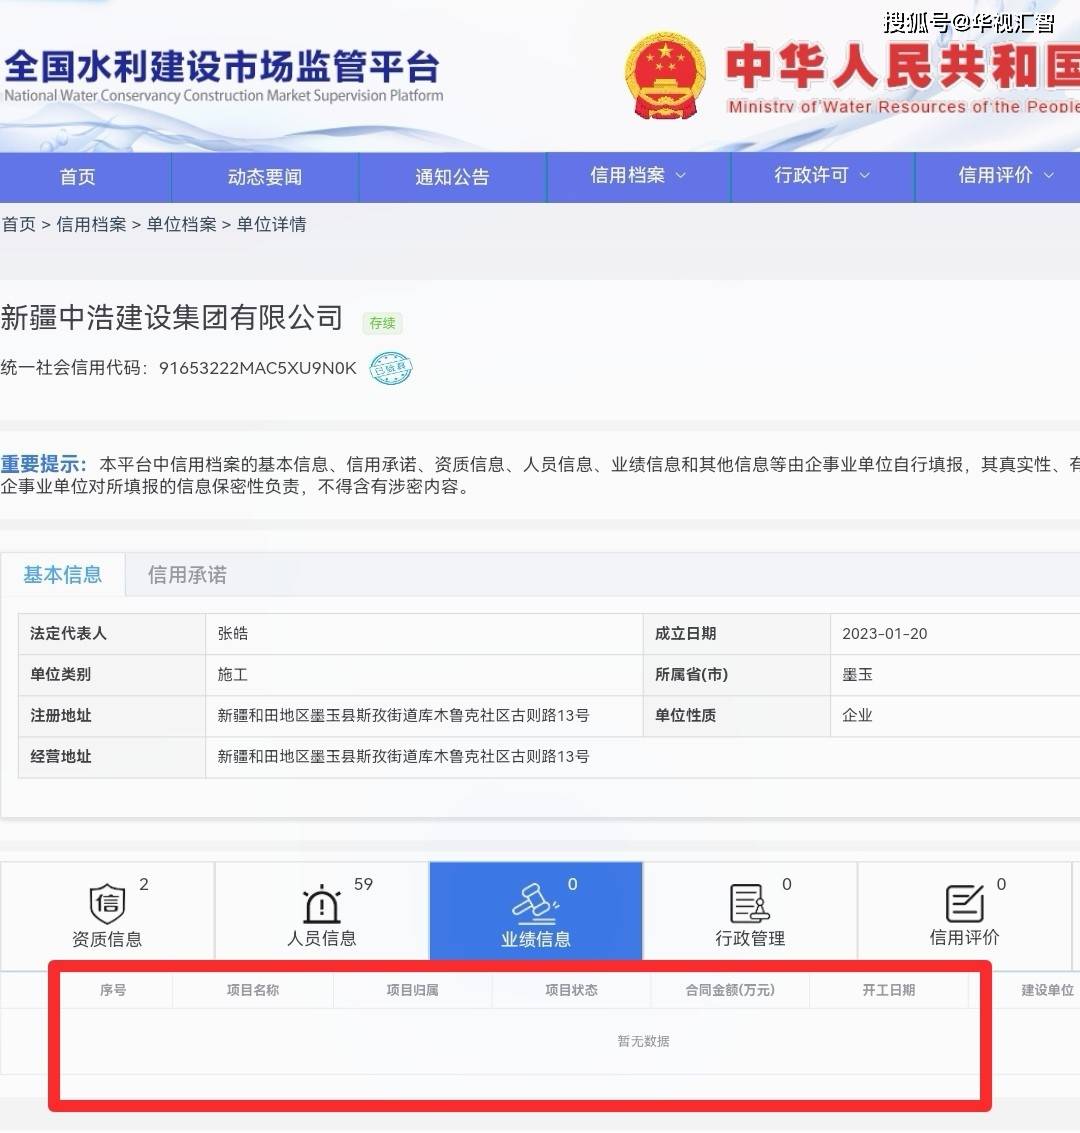The height and width of the screenshot is (1133, 1080).
Task: Click the 业绩信息 gavel icon
Action: (x=535, y=902)
